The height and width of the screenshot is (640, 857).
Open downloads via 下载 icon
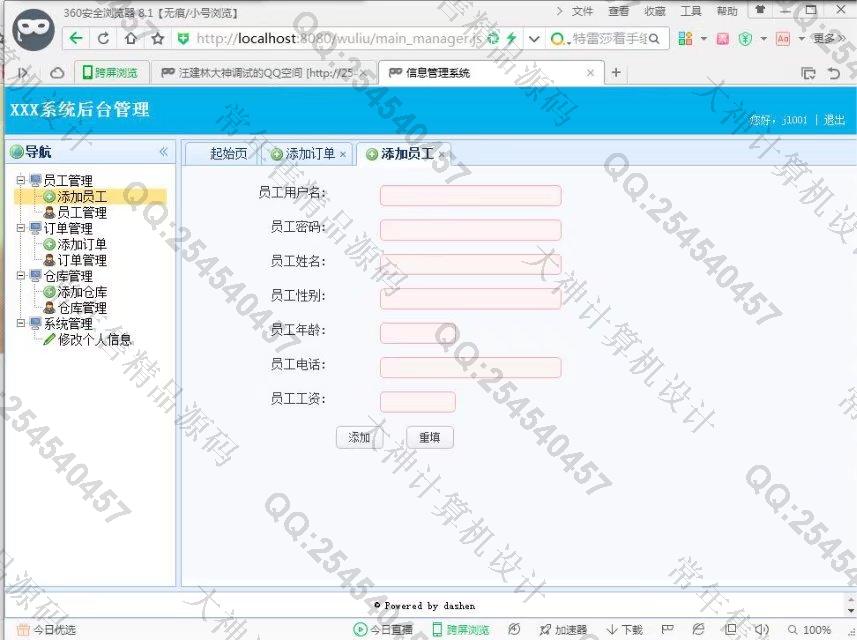click(x=625, y=630)
